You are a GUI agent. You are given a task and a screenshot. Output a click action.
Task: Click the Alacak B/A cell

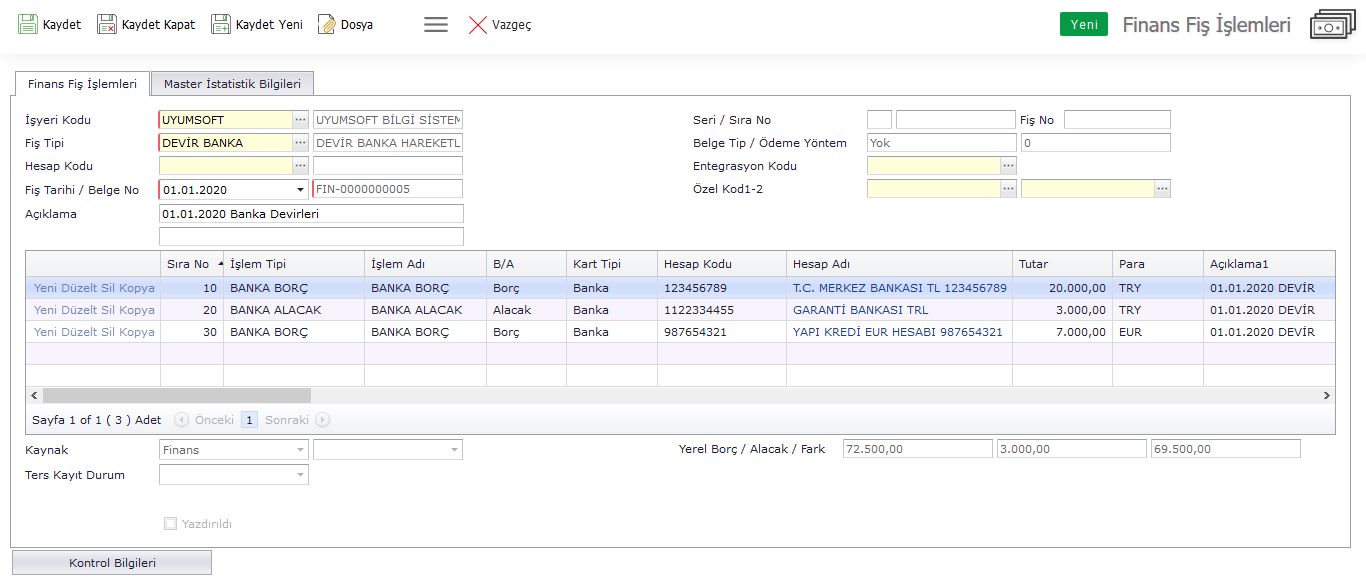pyautogui.click(x=526, y=310)
